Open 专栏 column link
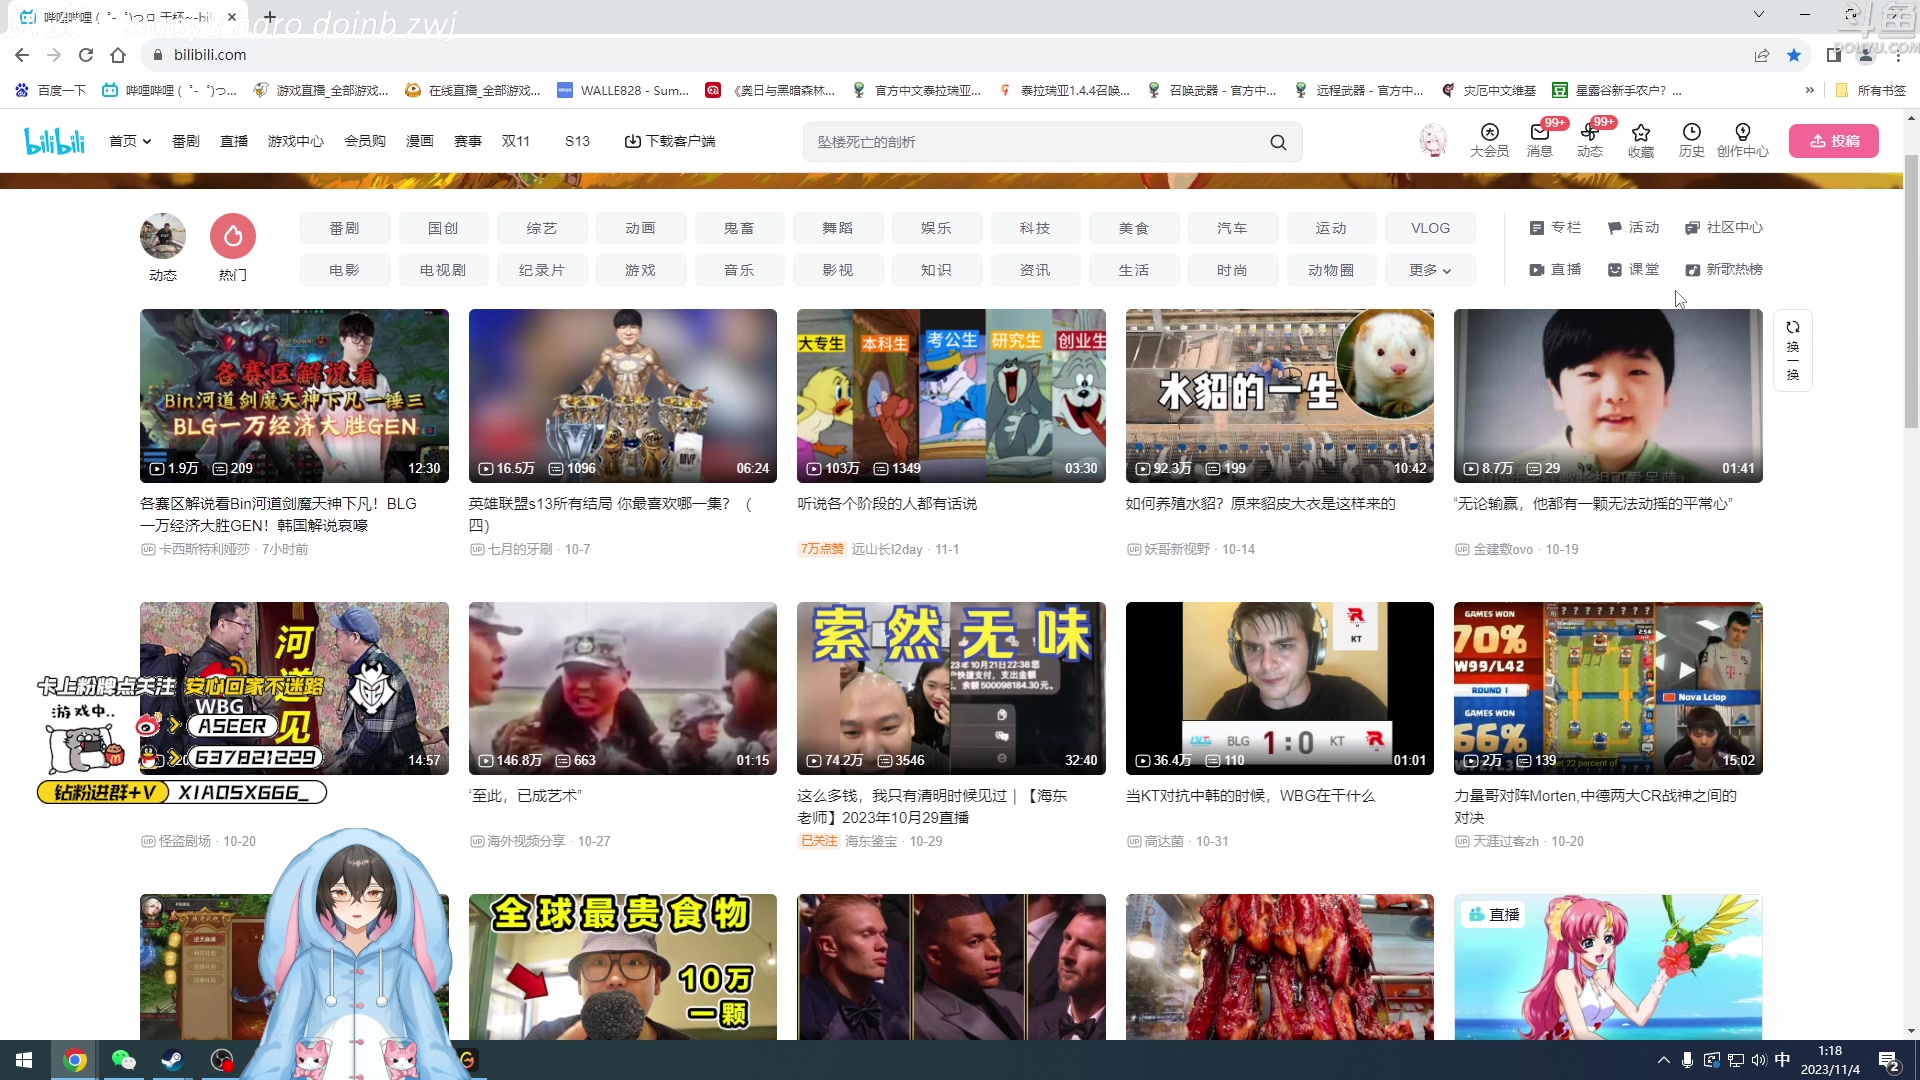This screenshot has height=1080, width=1920. pos(1555,228)
